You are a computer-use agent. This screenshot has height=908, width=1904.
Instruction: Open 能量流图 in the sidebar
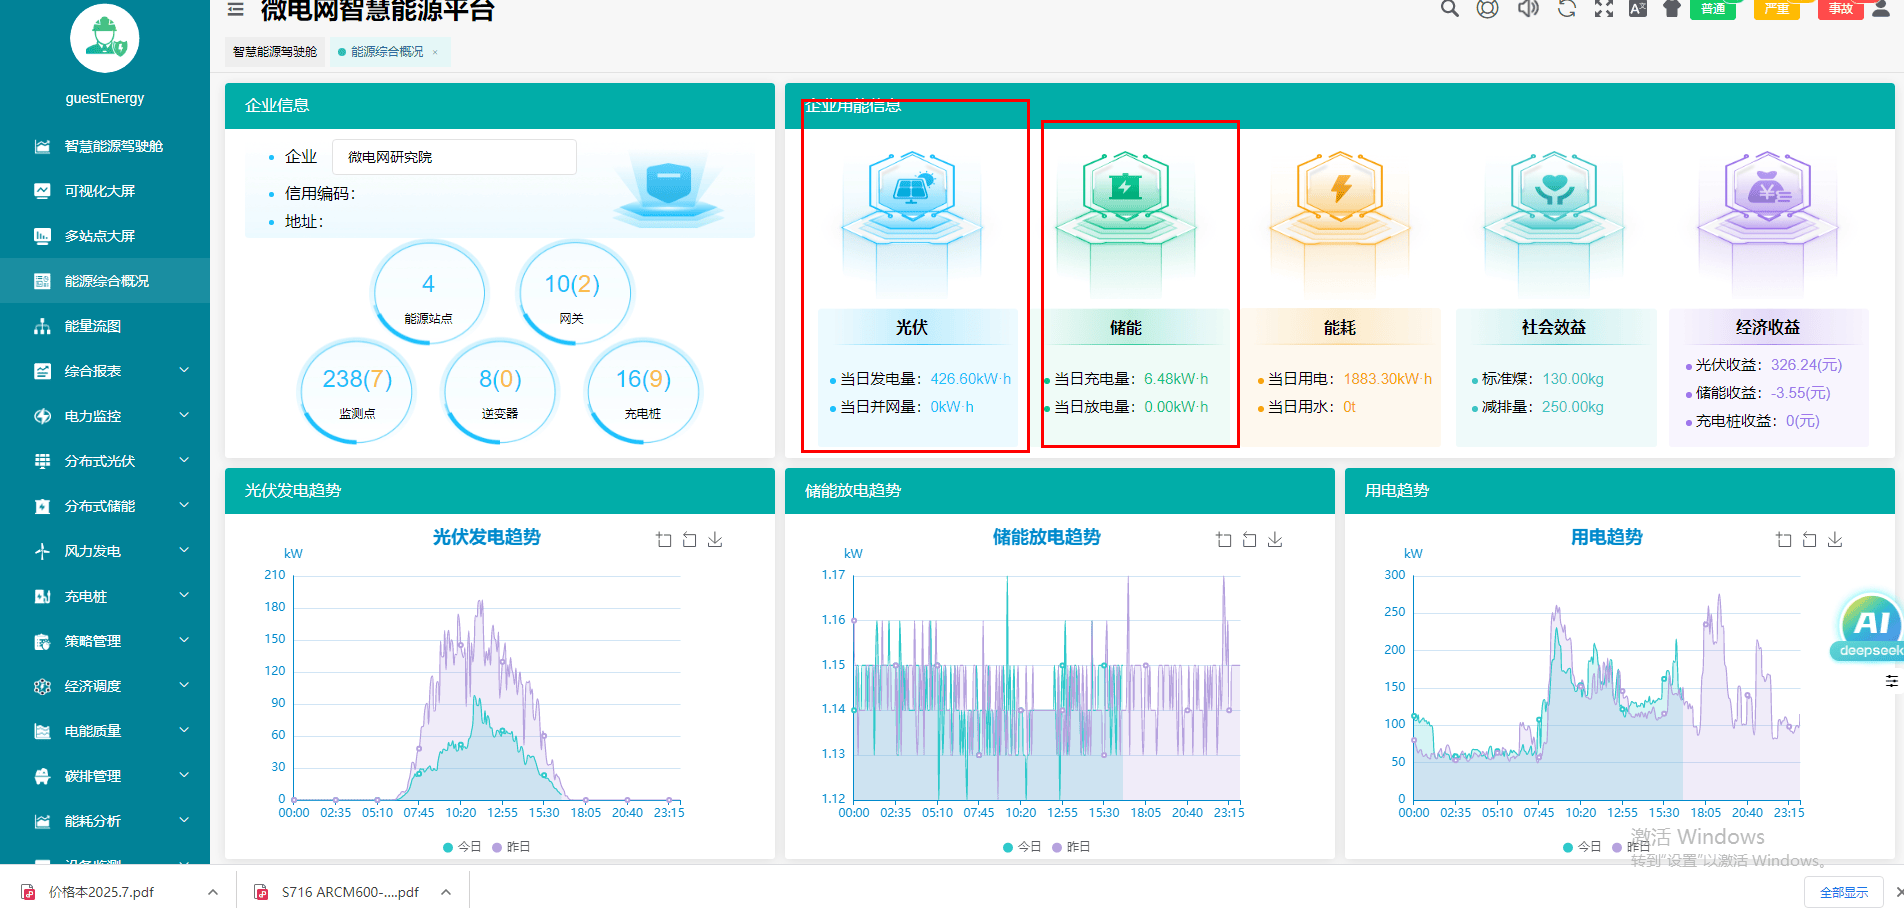pyautogui.click(x=93, y=326)
